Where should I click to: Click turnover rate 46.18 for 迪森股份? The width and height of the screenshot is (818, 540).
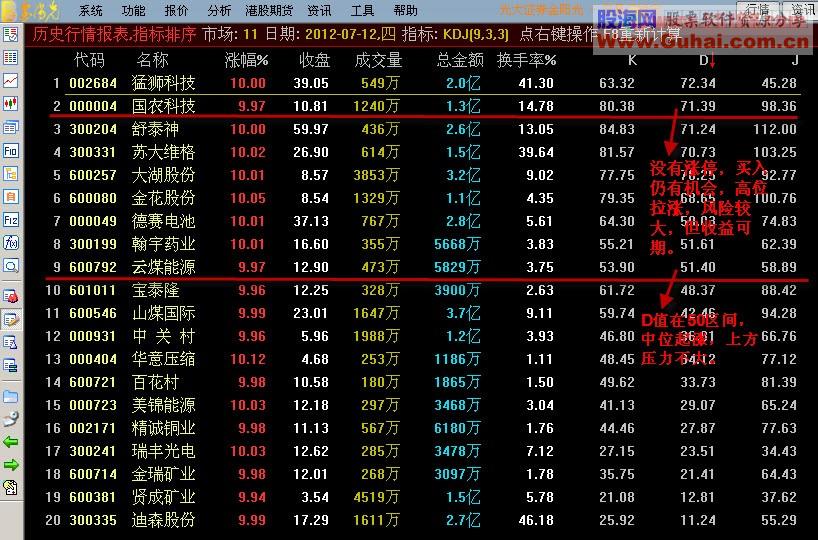point(536,520)
